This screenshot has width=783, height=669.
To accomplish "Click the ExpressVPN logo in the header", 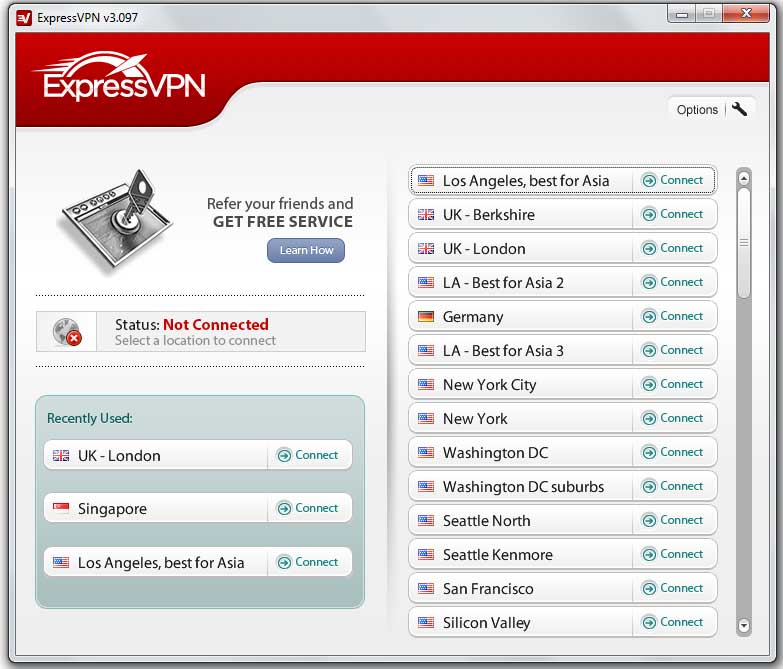I will pos(118,79).
